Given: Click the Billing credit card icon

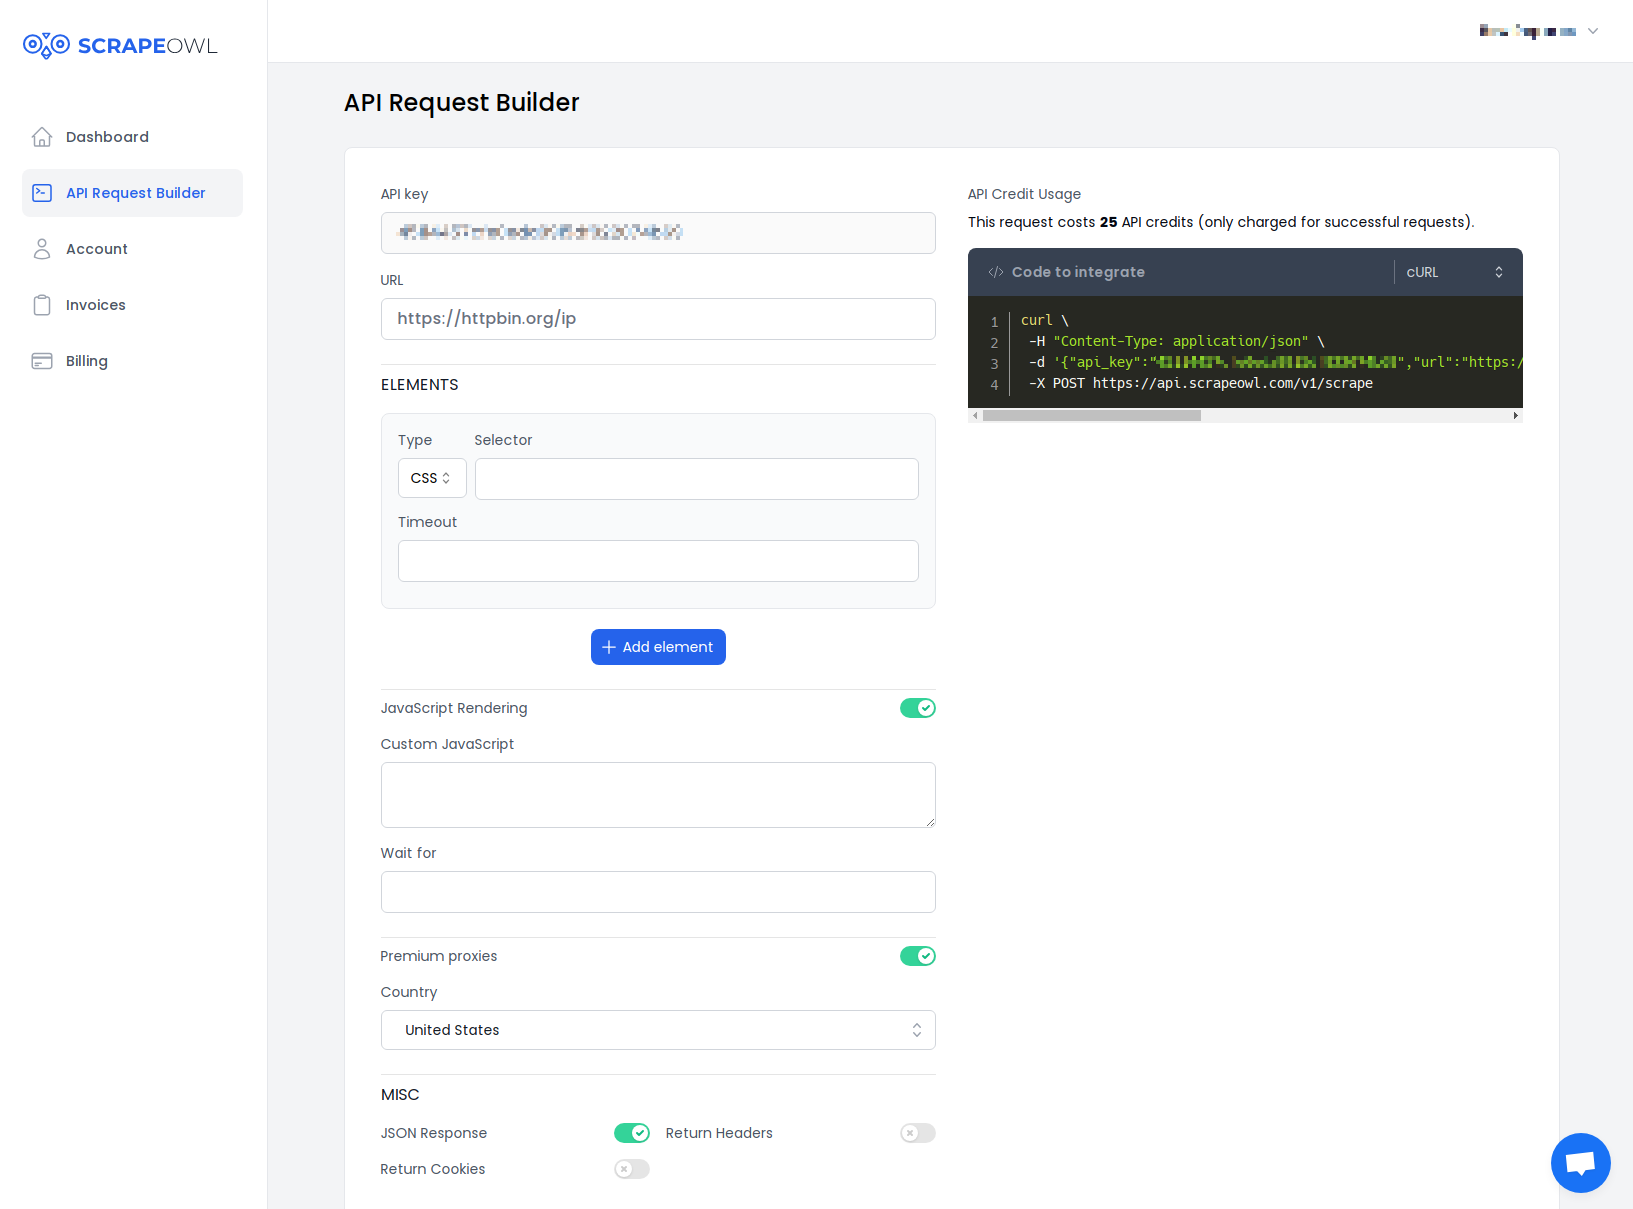Looking at the screenshot, I should [x=42, y=361].
